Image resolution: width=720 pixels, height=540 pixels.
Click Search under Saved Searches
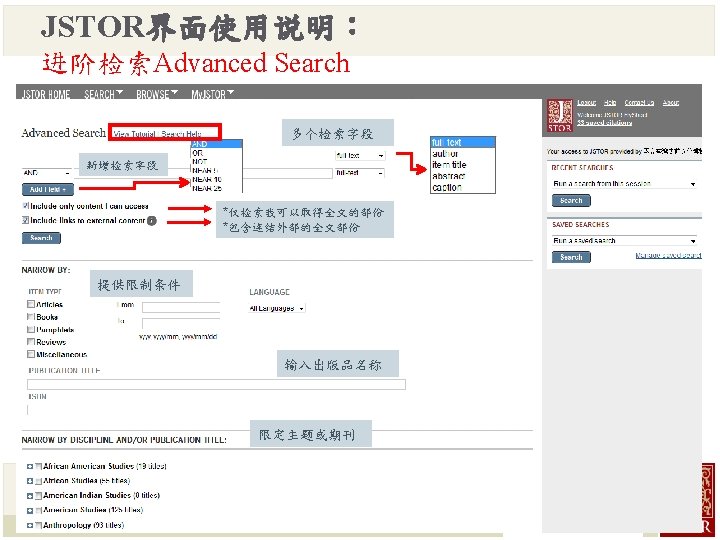pos(571,258)
